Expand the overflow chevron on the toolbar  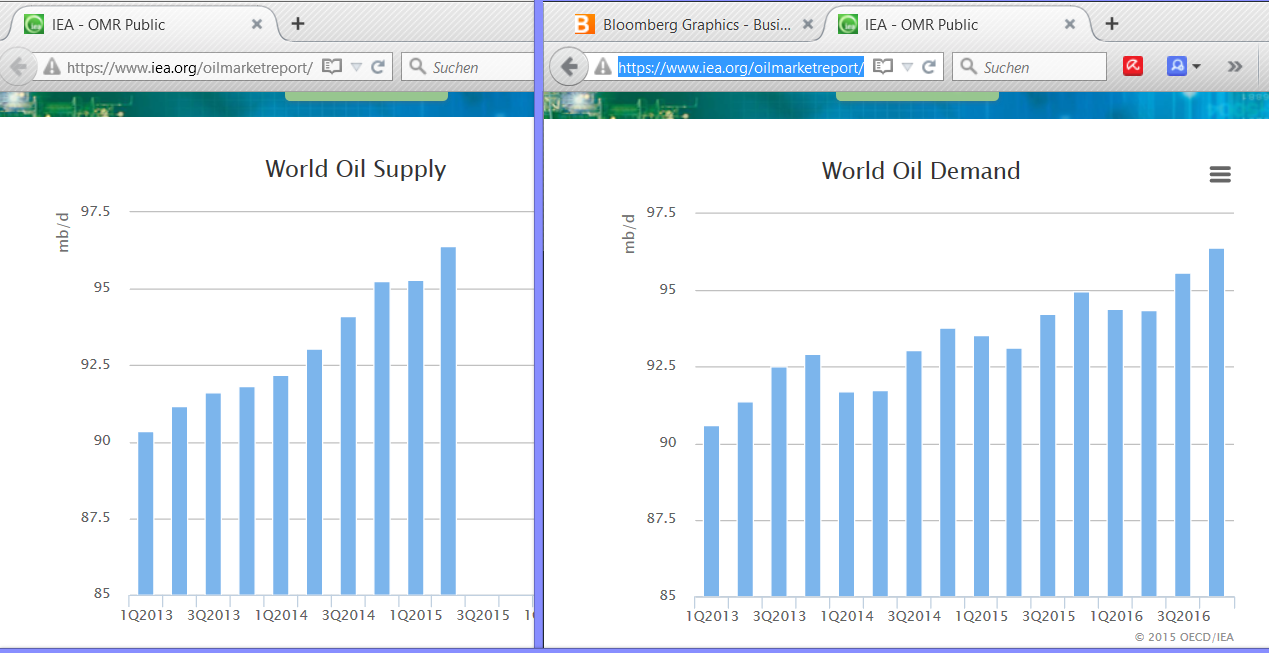pos(1235,66)
